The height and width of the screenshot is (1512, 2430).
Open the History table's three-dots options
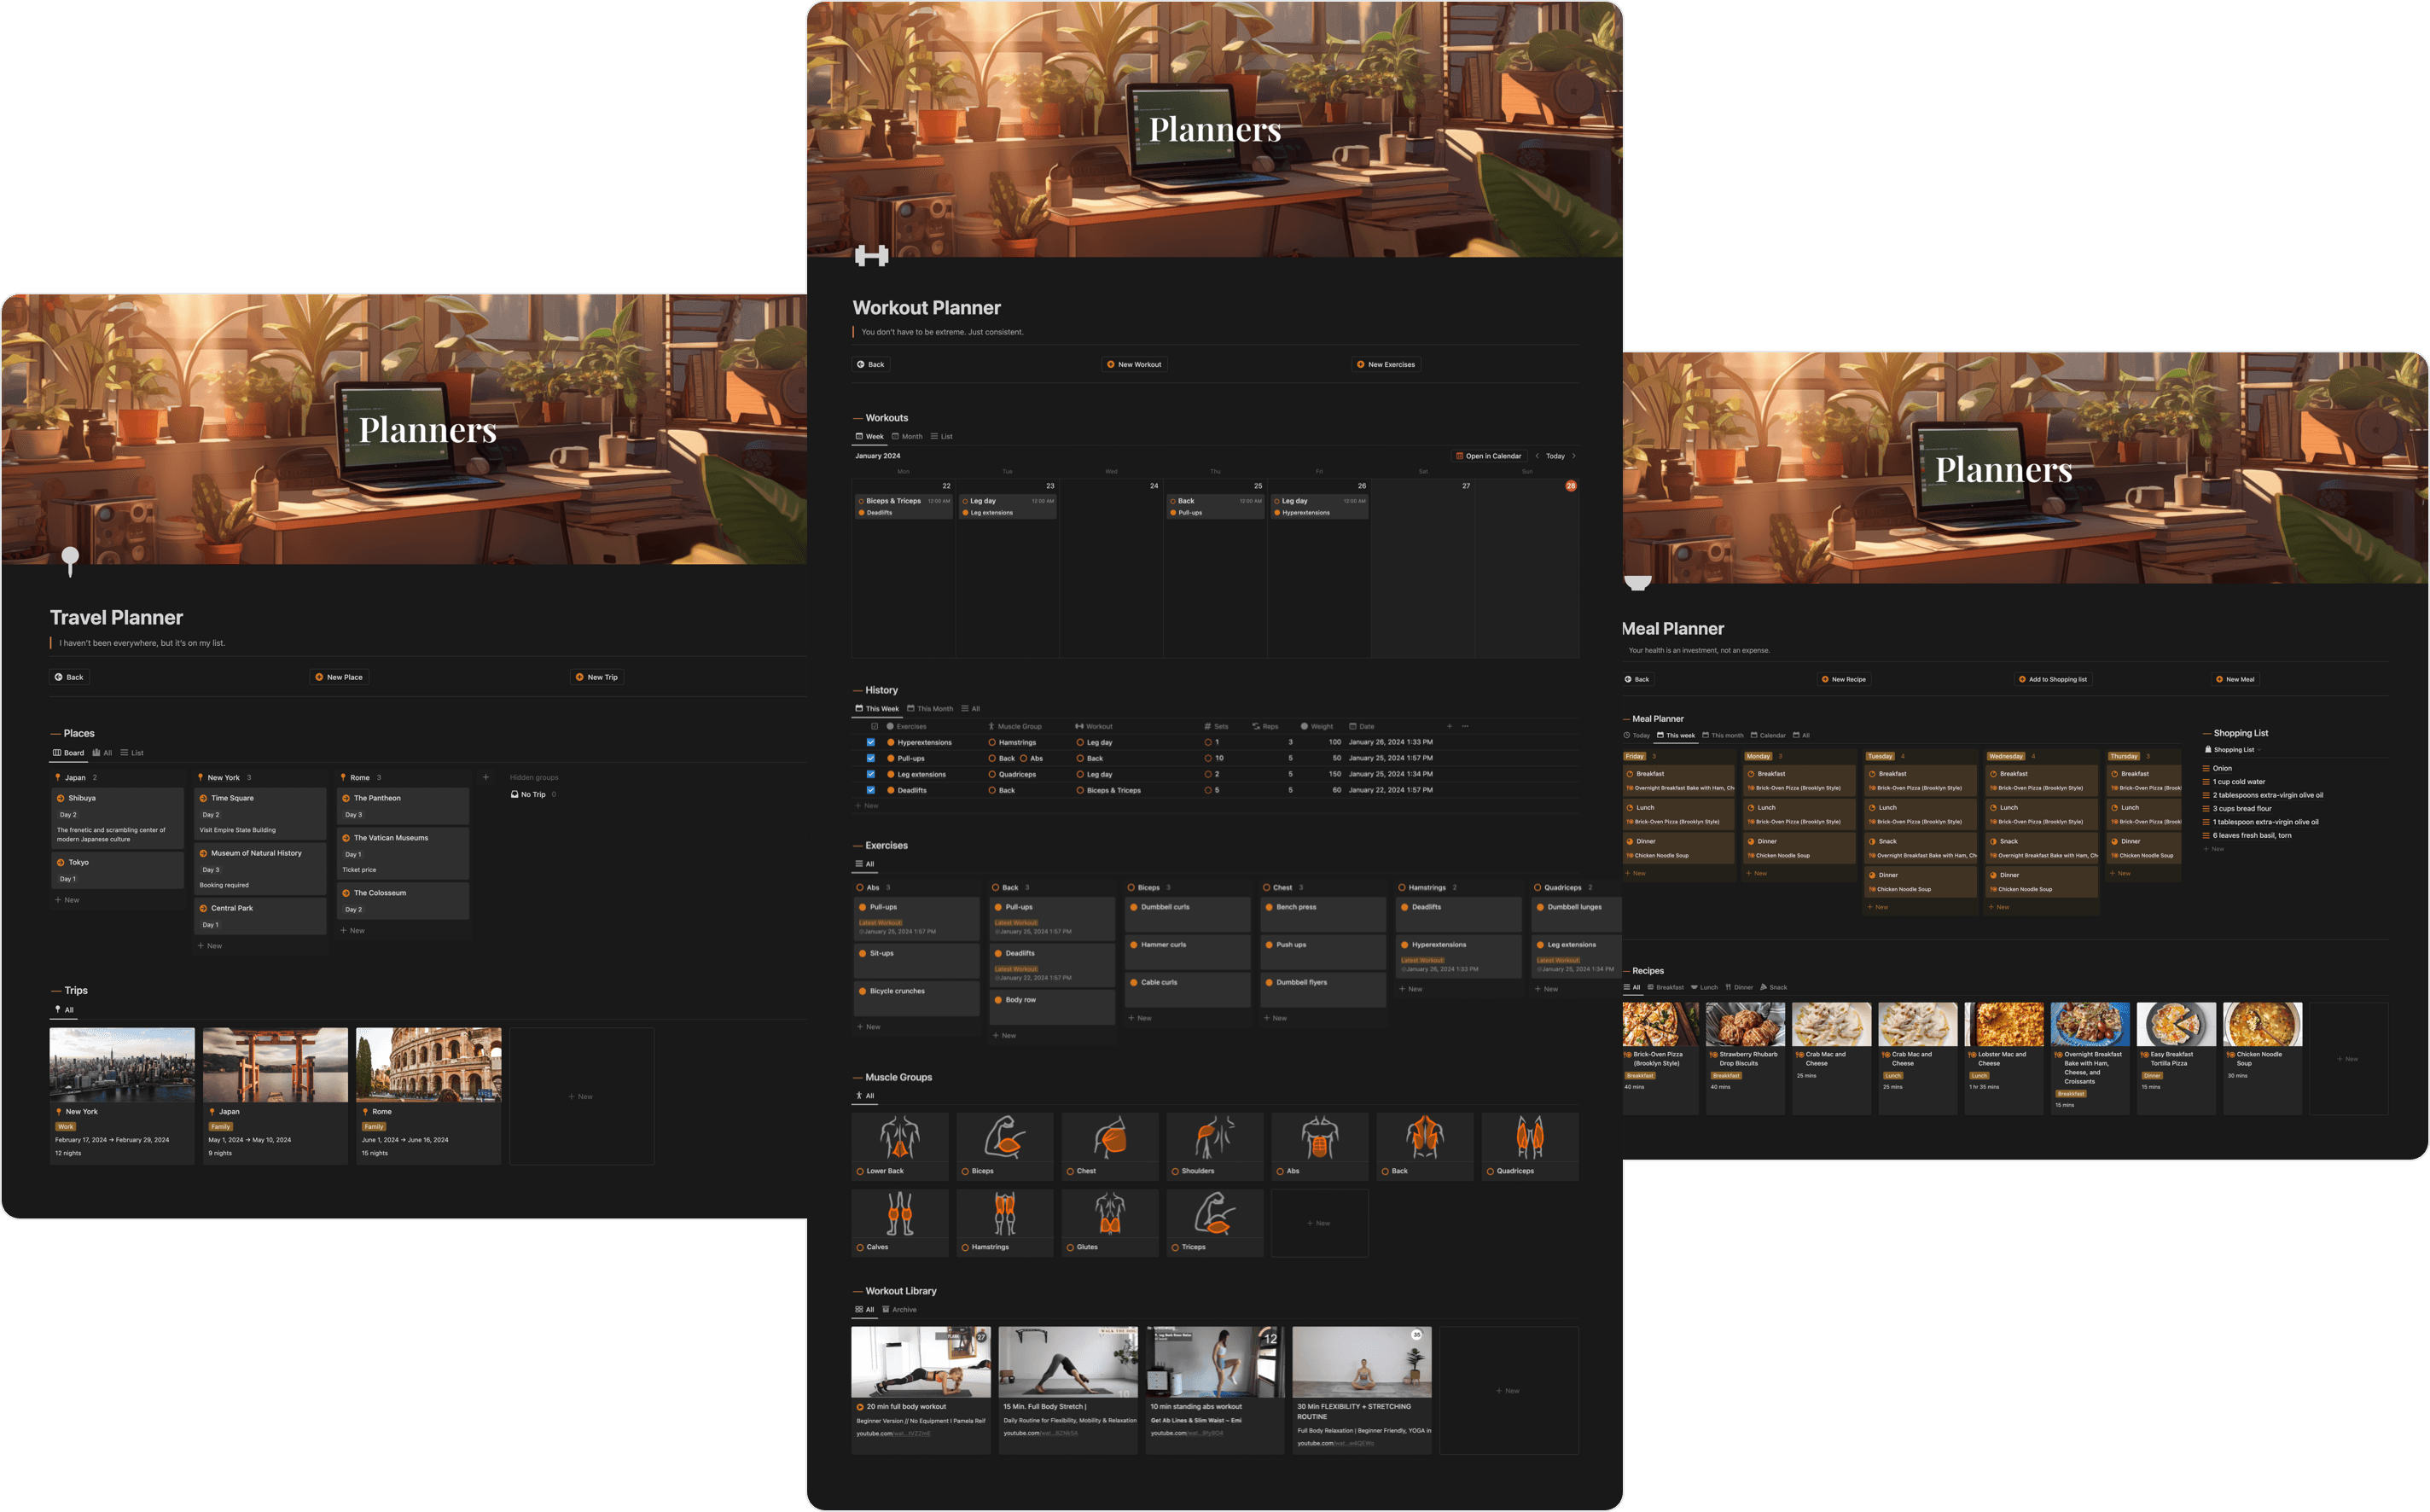point(1465,726)
